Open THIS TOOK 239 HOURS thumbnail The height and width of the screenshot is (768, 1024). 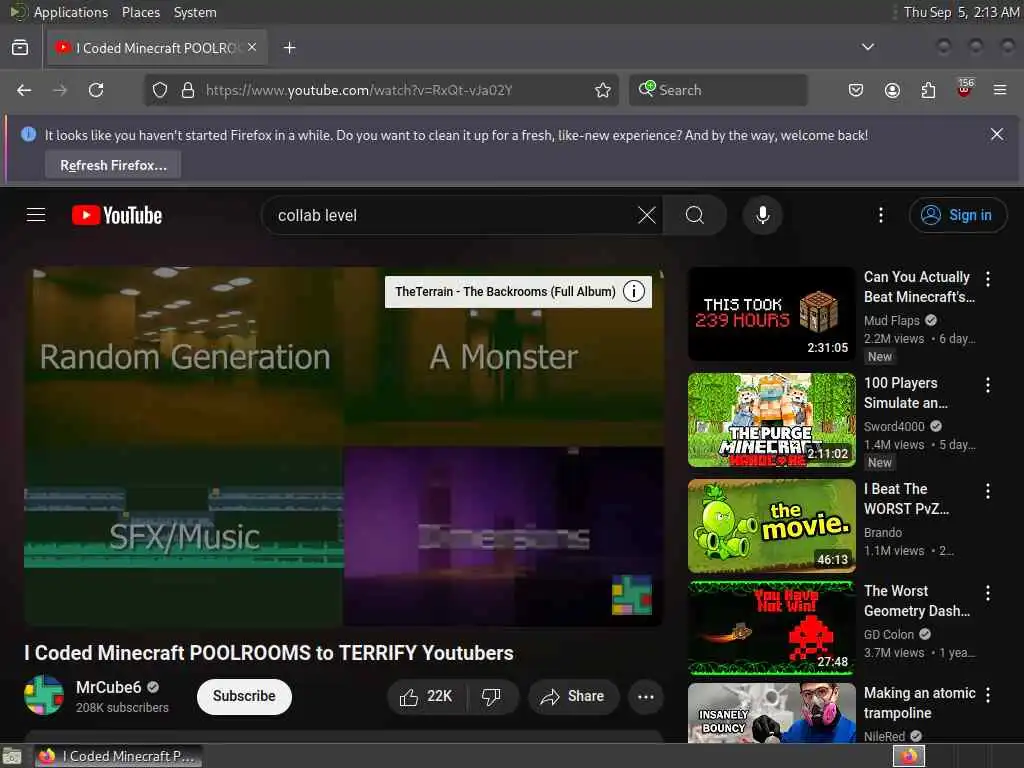pos(772,314)
